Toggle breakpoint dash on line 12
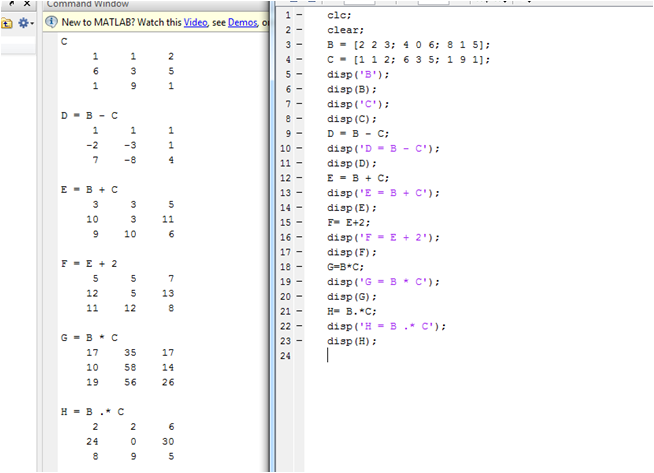 coord(299,178)
